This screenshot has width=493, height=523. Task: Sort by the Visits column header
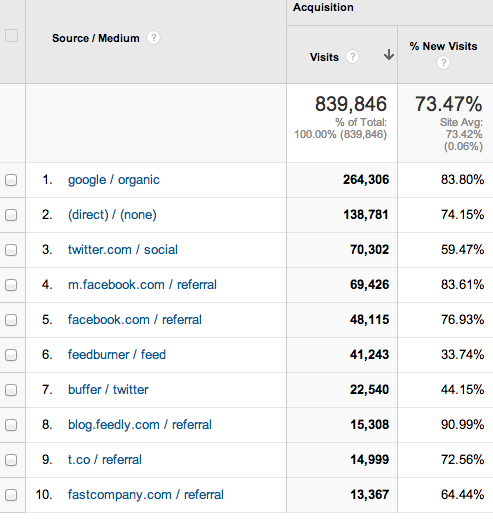click(x=324, y=57)
